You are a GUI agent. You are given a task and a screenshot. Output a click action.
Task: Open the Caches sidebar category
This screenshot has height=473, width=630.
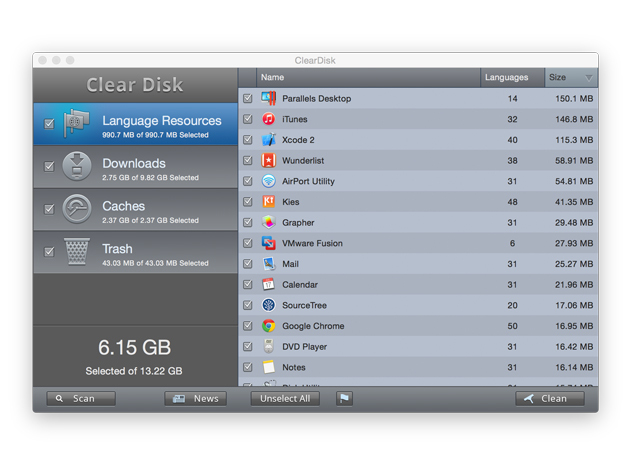[x=135, y=209]
